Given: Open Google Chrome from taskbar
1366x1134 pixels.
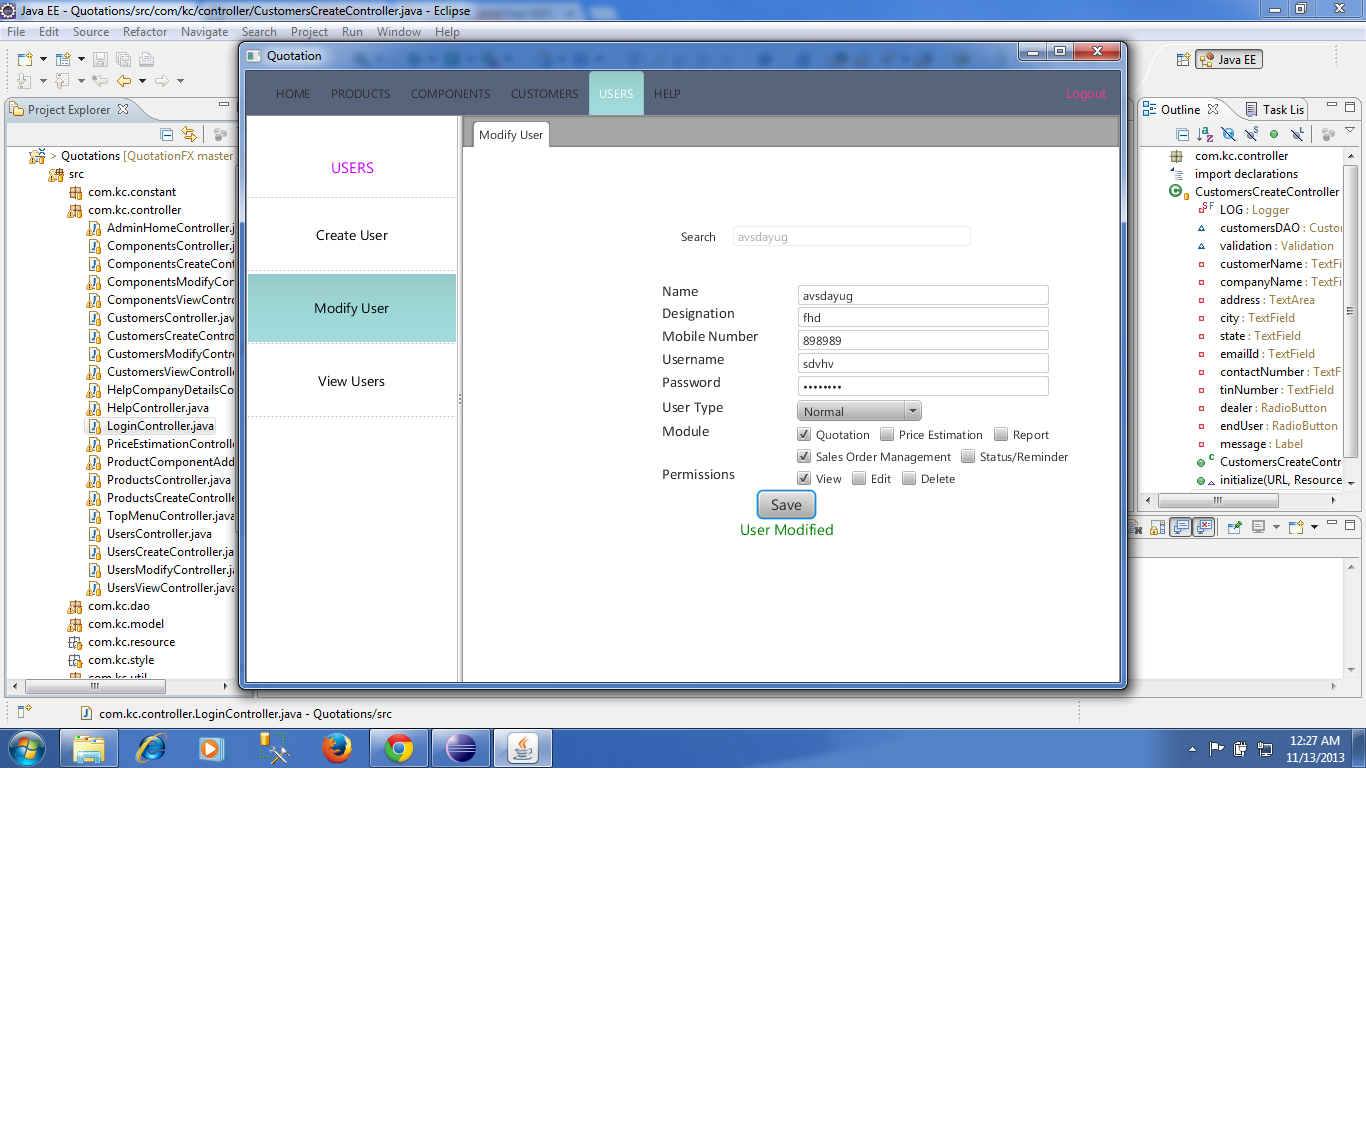Looking at the screenshot, I should [x=399, y=748].
